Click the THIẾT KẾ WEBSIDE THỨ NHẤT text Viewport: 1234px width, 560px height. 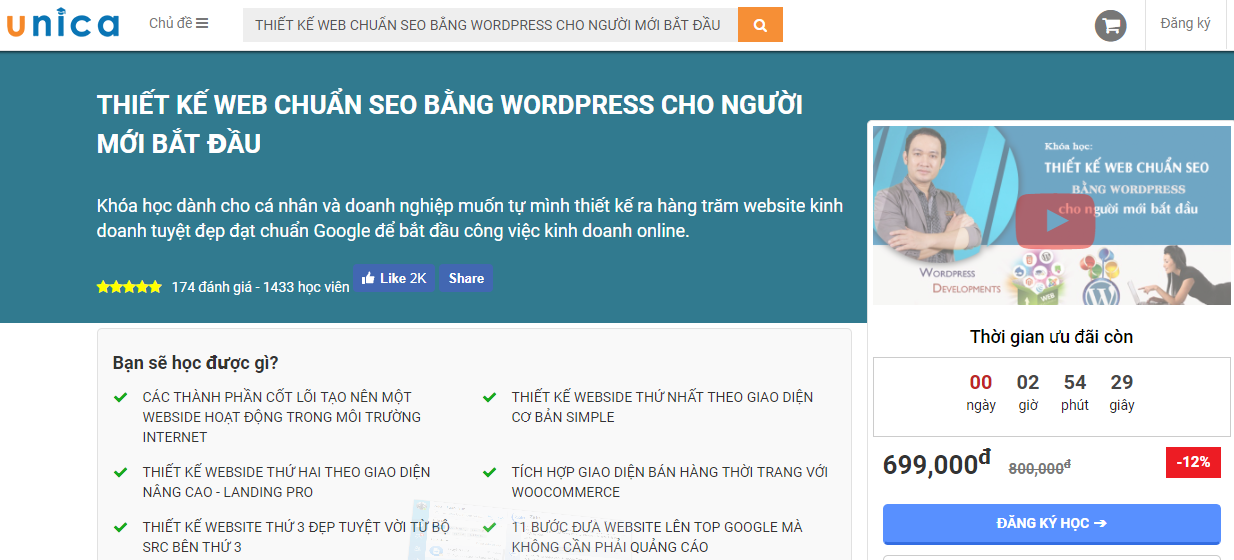click(x=662, y=407)
